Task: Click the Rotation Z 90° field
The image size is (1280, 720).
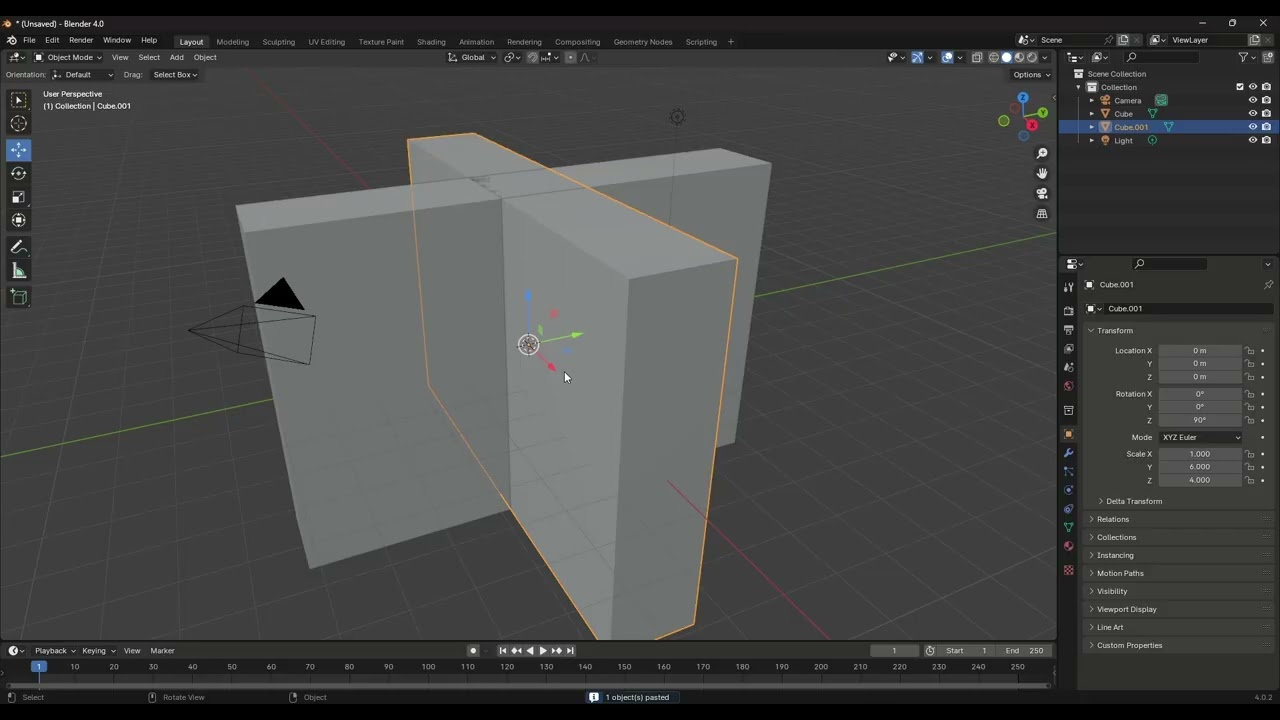Action: point(1199,420)
